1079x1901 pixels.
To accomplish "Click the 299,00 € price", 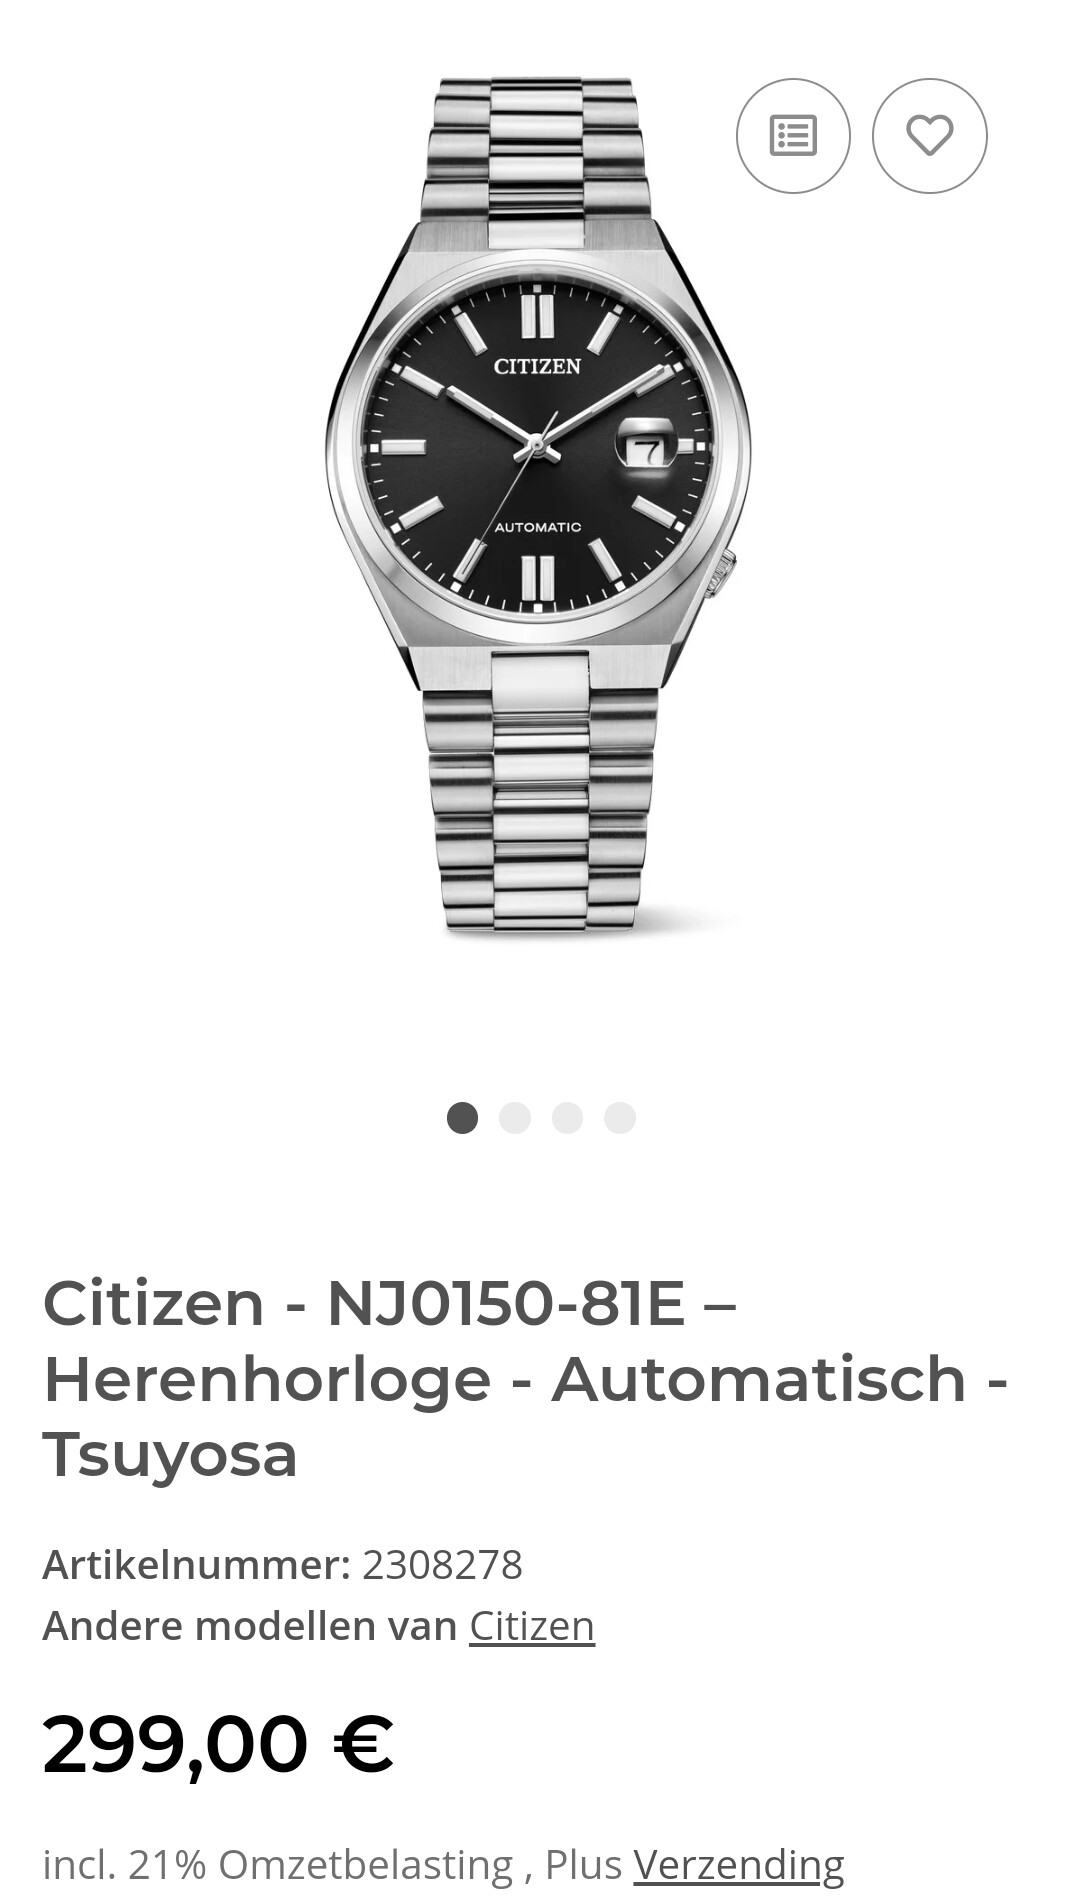I will coord(218,1745).
